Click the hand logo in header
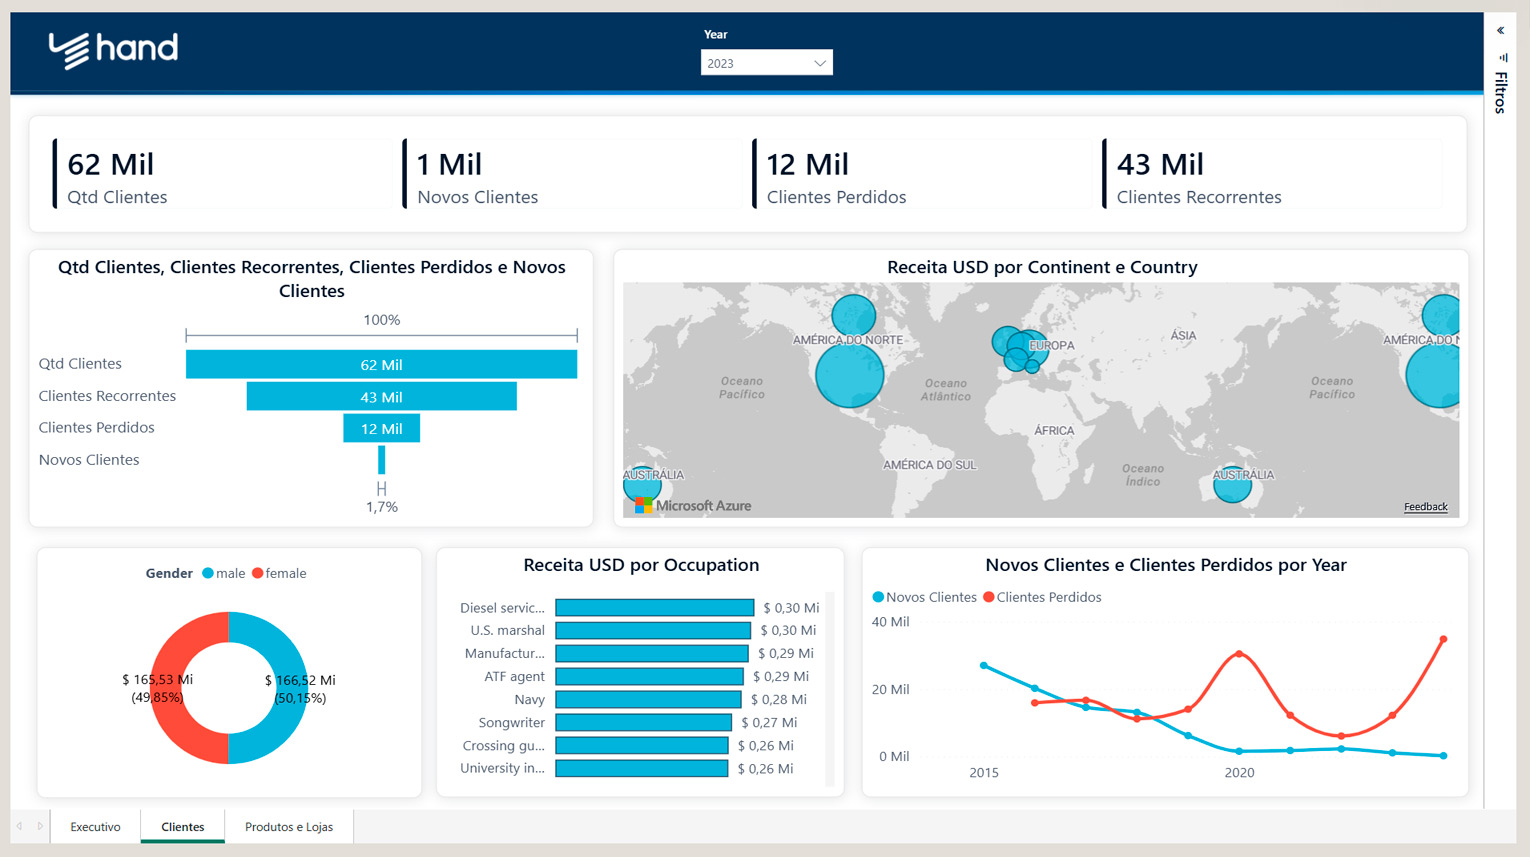 [x=113, y=49]
